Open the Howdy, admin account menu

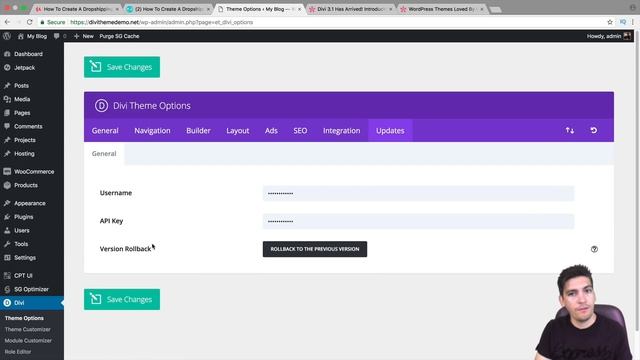(609, 36)
